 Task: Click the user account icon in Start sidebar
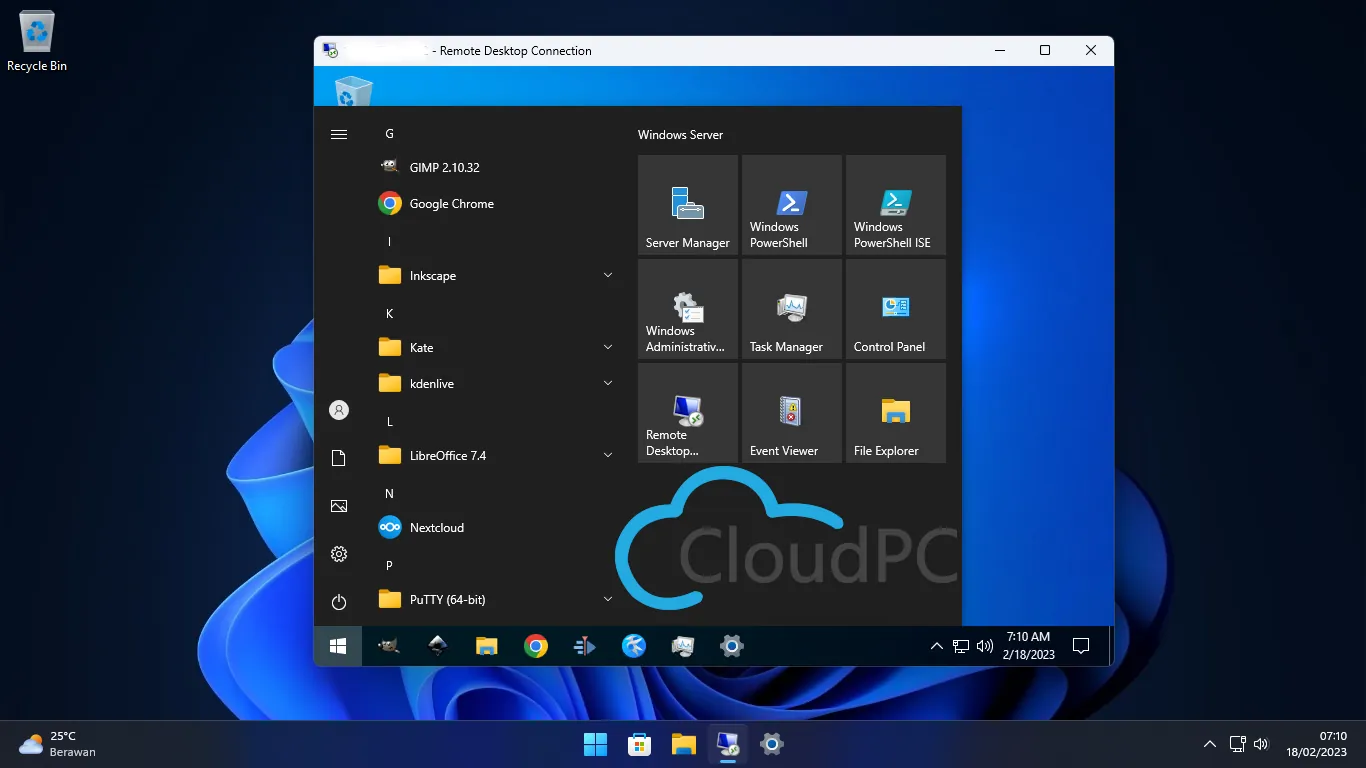339,410
